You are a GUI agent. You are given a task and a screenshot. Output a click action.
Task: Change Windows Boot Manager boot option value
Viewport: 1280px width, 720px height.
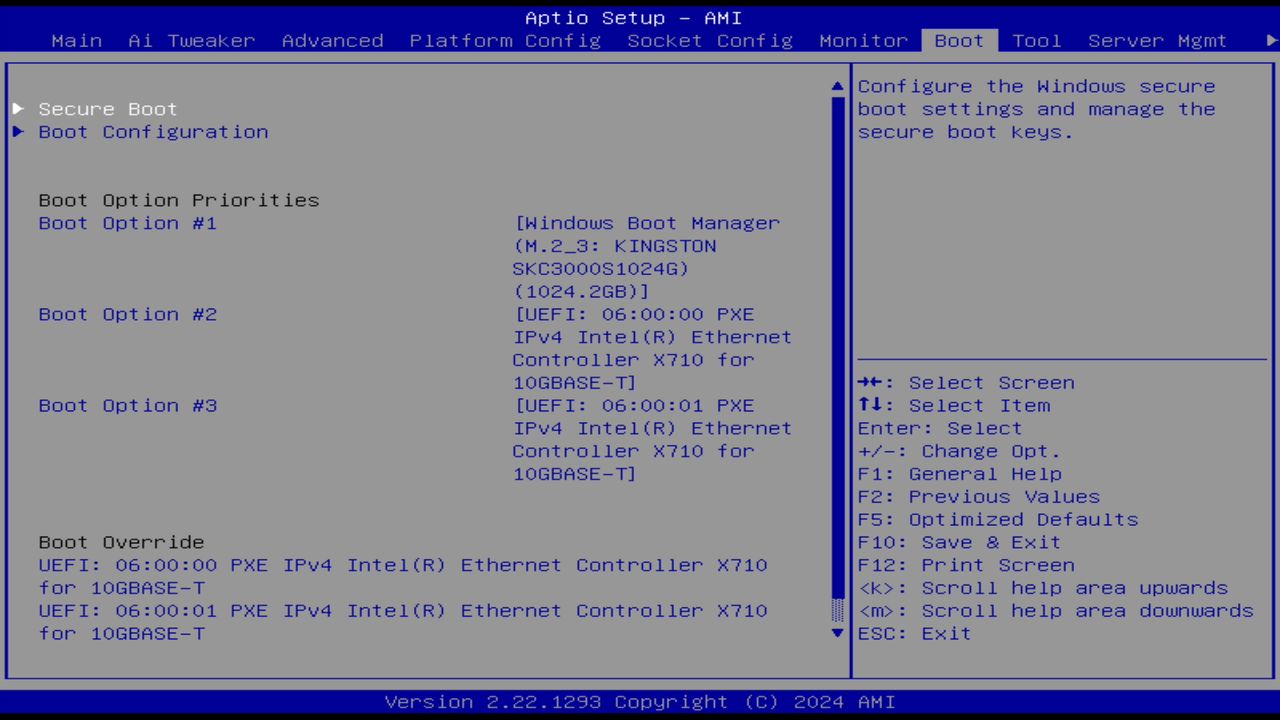(646, 257)
